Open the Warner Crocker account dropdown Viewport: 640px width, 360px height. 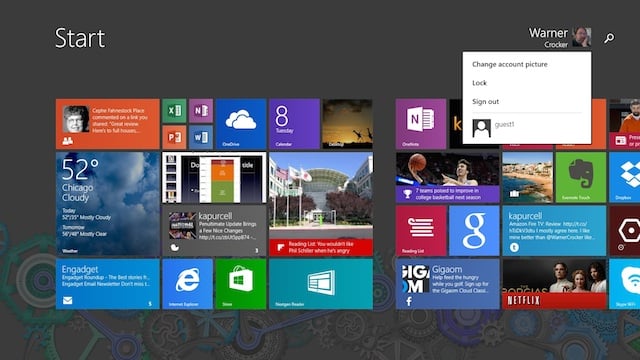coord(560,38)
